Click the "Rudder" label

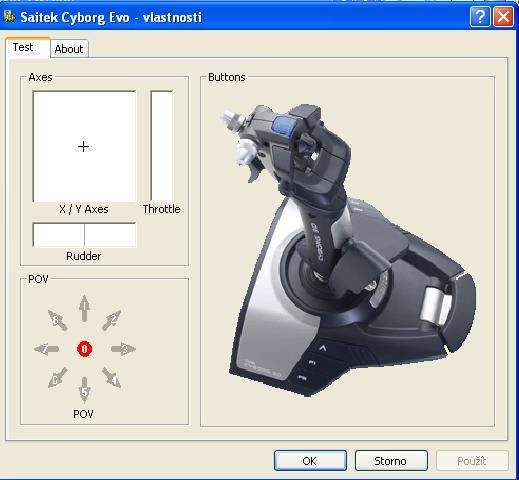84,256
